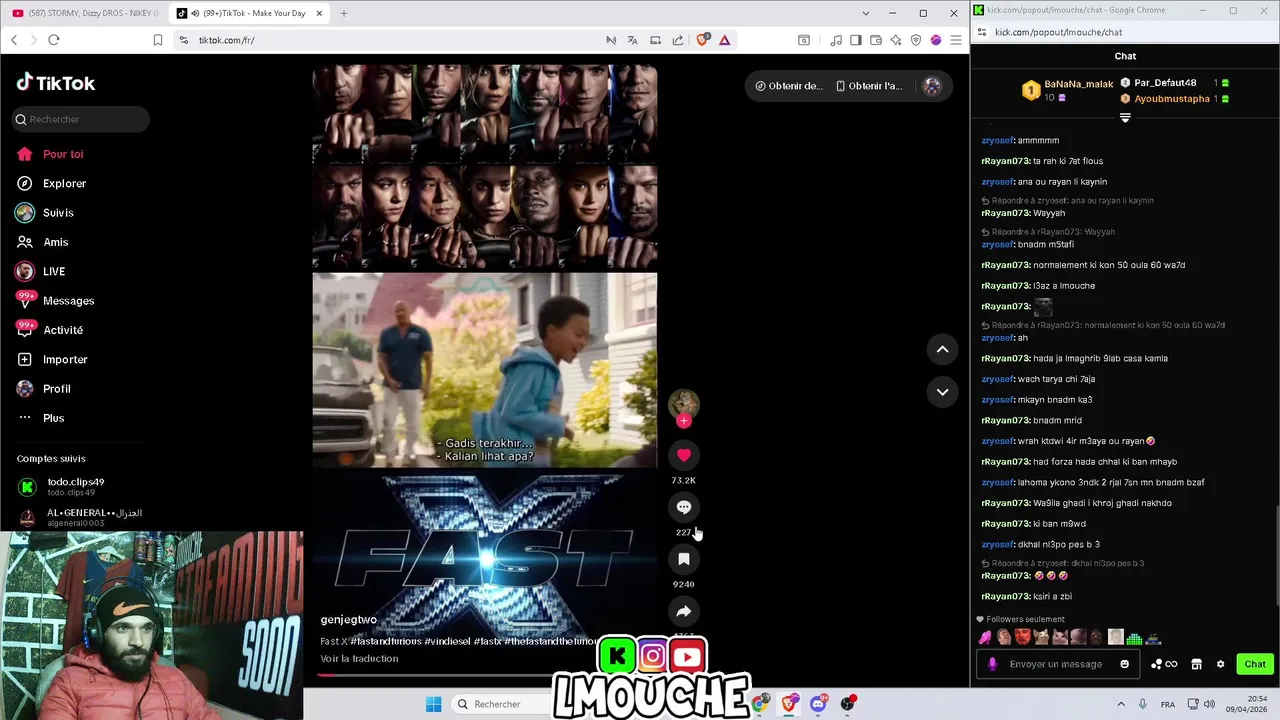Click Envoyer un message chat input
The height and width of the screenshot is (720, 1280).
pyautogui.click(x=1056, y=664)
